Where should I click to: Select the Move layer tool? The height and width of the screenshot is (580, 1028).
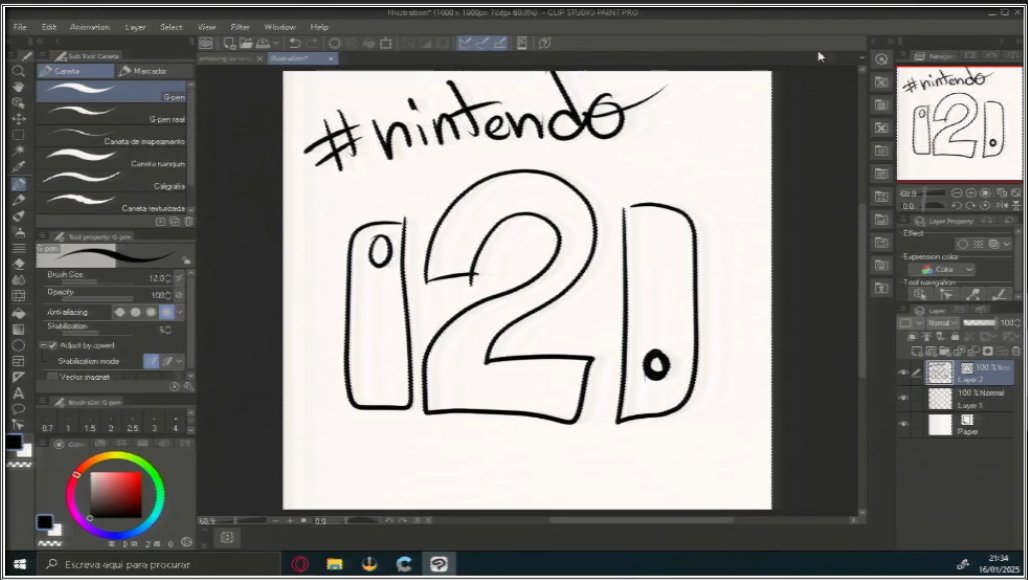[x=18, y=119]
